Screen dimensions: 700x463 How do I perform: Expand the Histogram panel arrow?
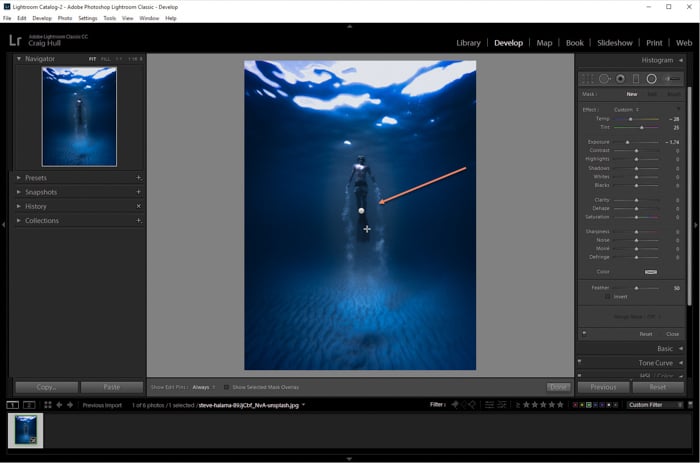[x=681, y=60]
